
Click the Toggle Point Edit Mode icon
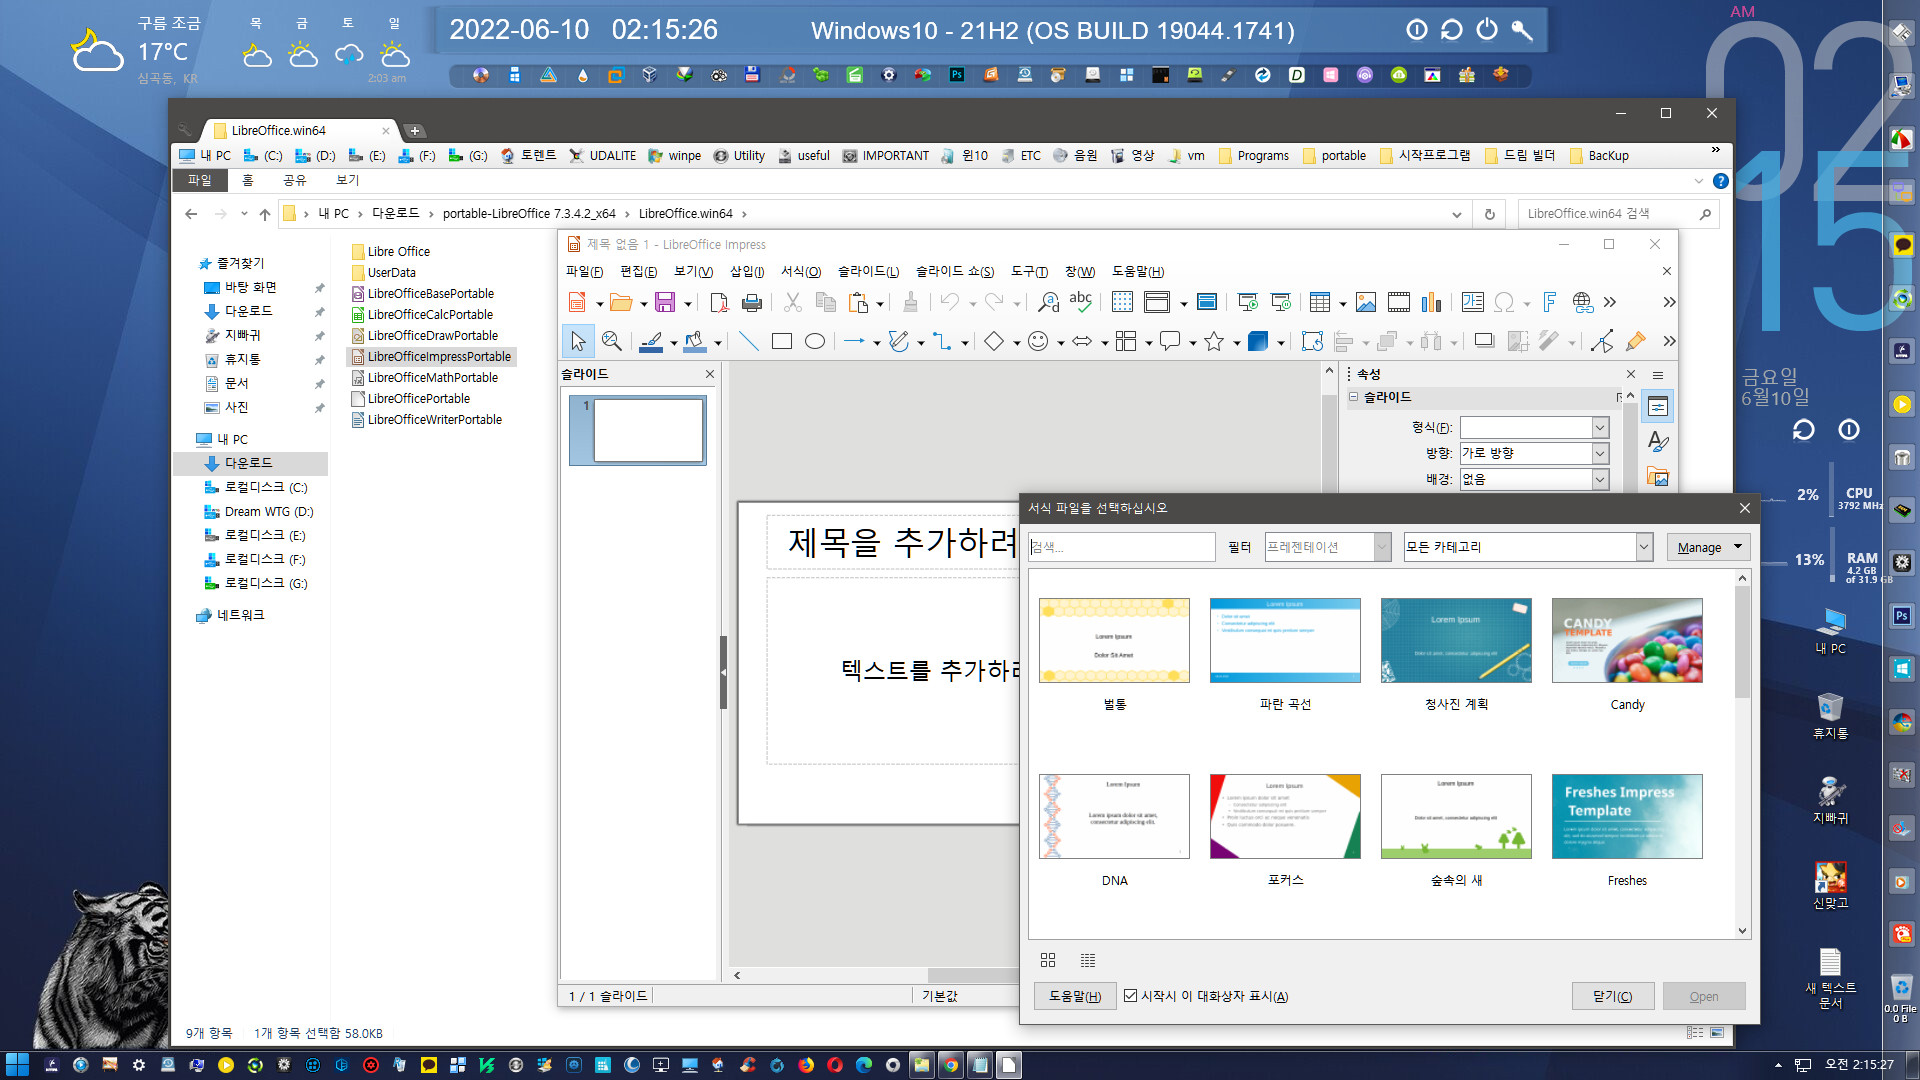[x=1602, y=342]
